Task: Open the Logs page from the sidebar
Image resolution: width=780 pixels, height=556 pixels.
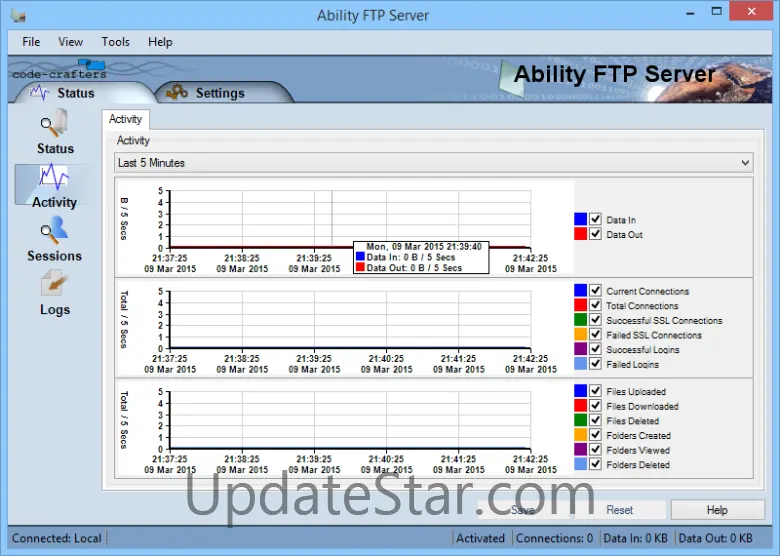Action: (54, 294)
